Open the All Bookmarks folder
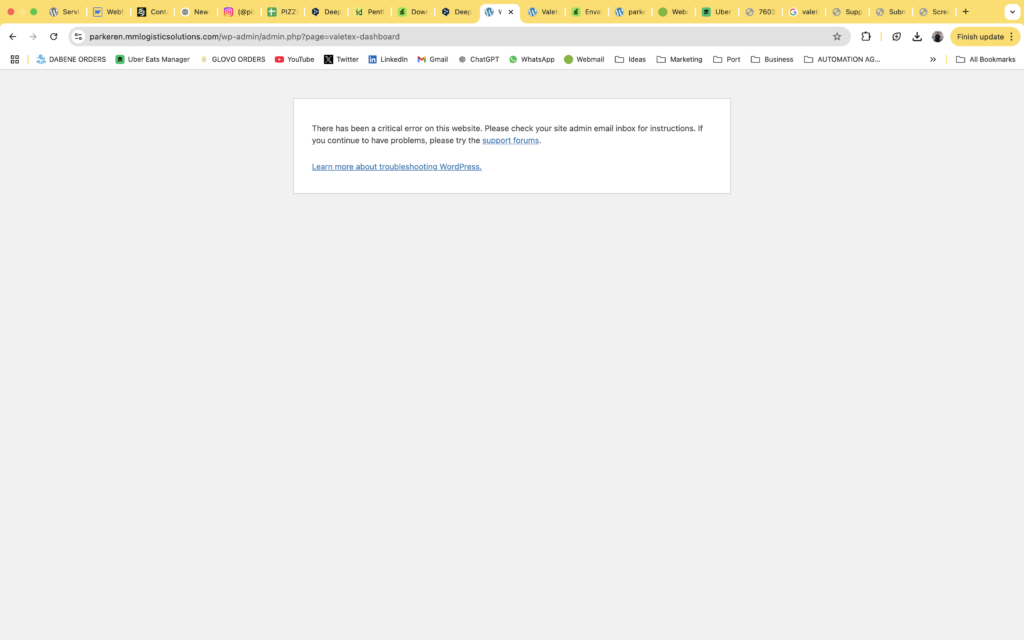1024x640 pixels. pyautogui.click(x=985, y=59)
